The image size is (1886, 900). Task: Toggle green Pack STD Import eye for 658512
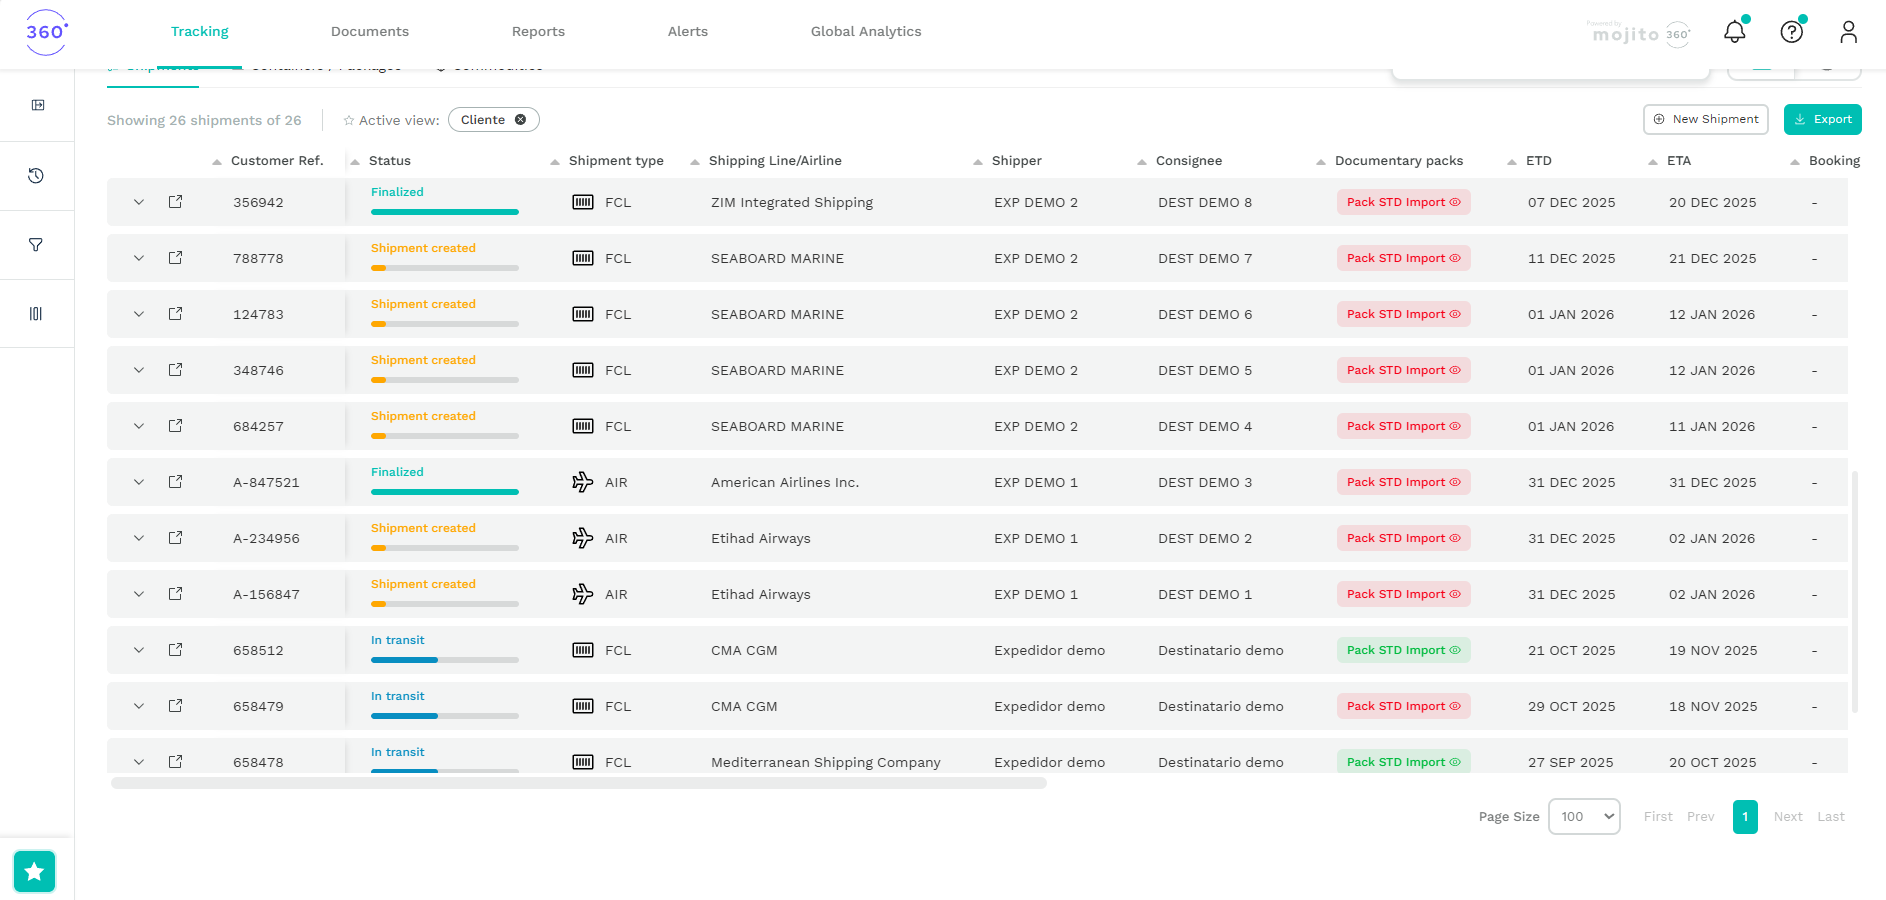click(1455, 650)
